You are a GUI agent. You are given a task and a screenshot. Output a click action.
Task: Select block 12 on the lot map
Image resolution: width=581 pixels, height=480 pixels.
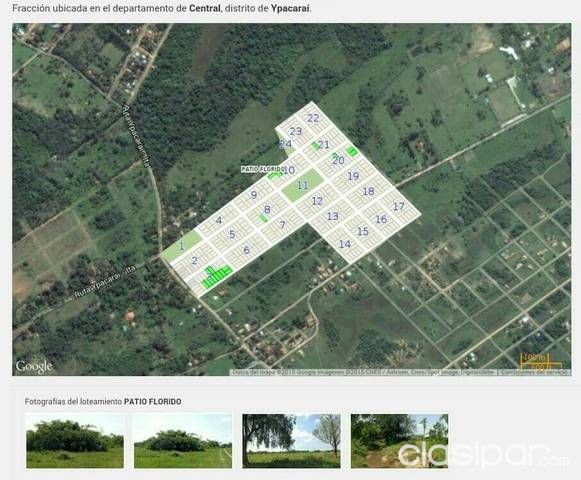tap(317, 201)
